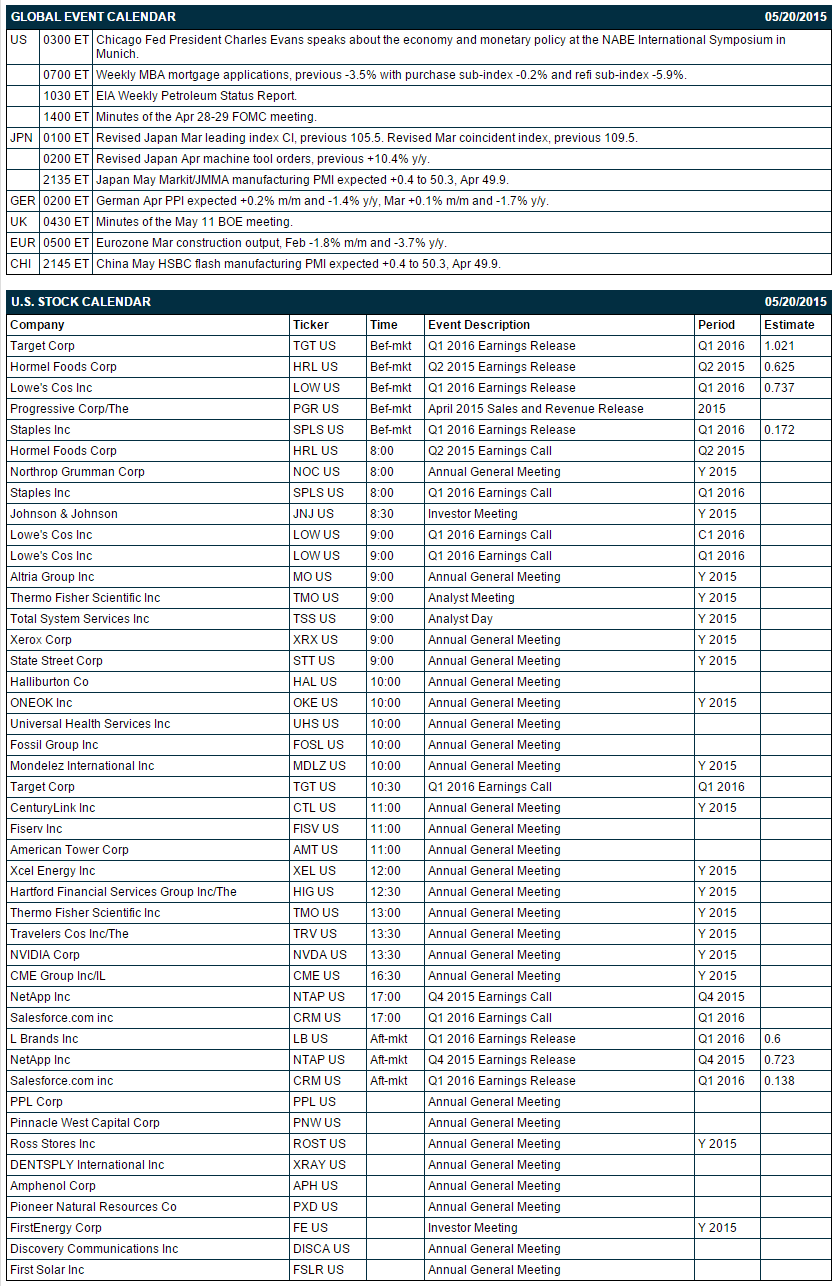Viewport: 837px width, 1286px height.
Task: Click the 0700 ET time cell
Action: coord(66,75)
